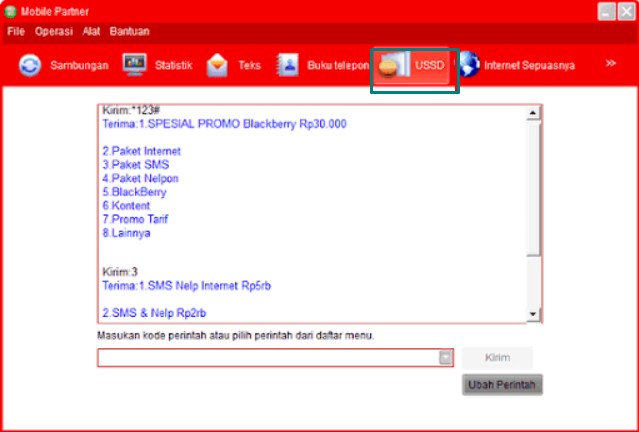Select the '2.Paket Internet' line
The width and height of the screenshot is (639, 432).
tap(141, 151)
